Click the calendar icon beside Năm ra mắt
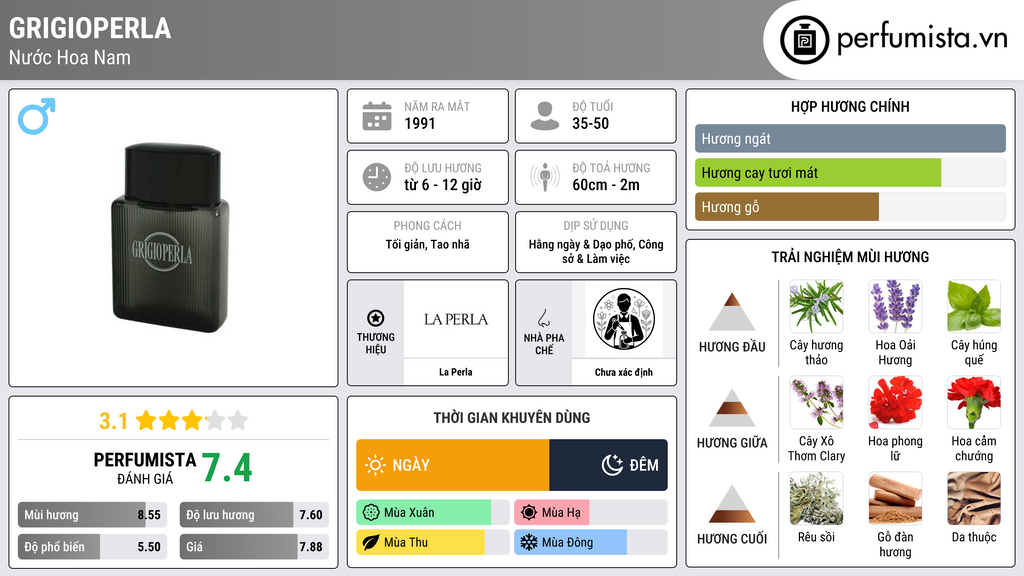The image size is (1024, 576). pos(377,116)
